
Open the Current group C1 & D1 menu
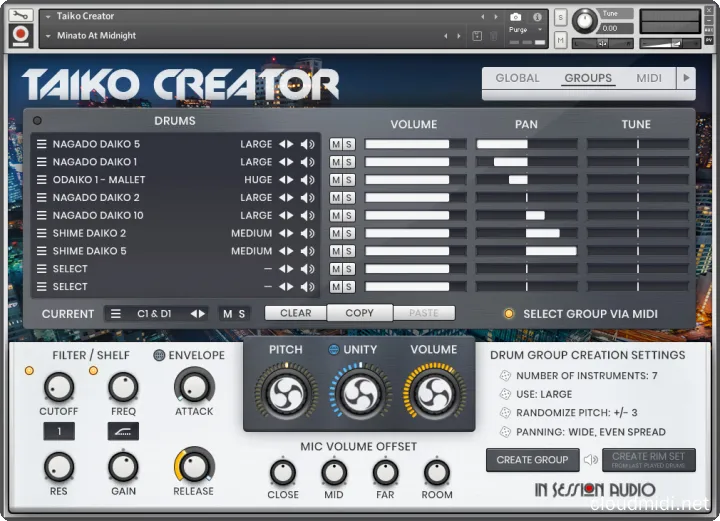116,314
